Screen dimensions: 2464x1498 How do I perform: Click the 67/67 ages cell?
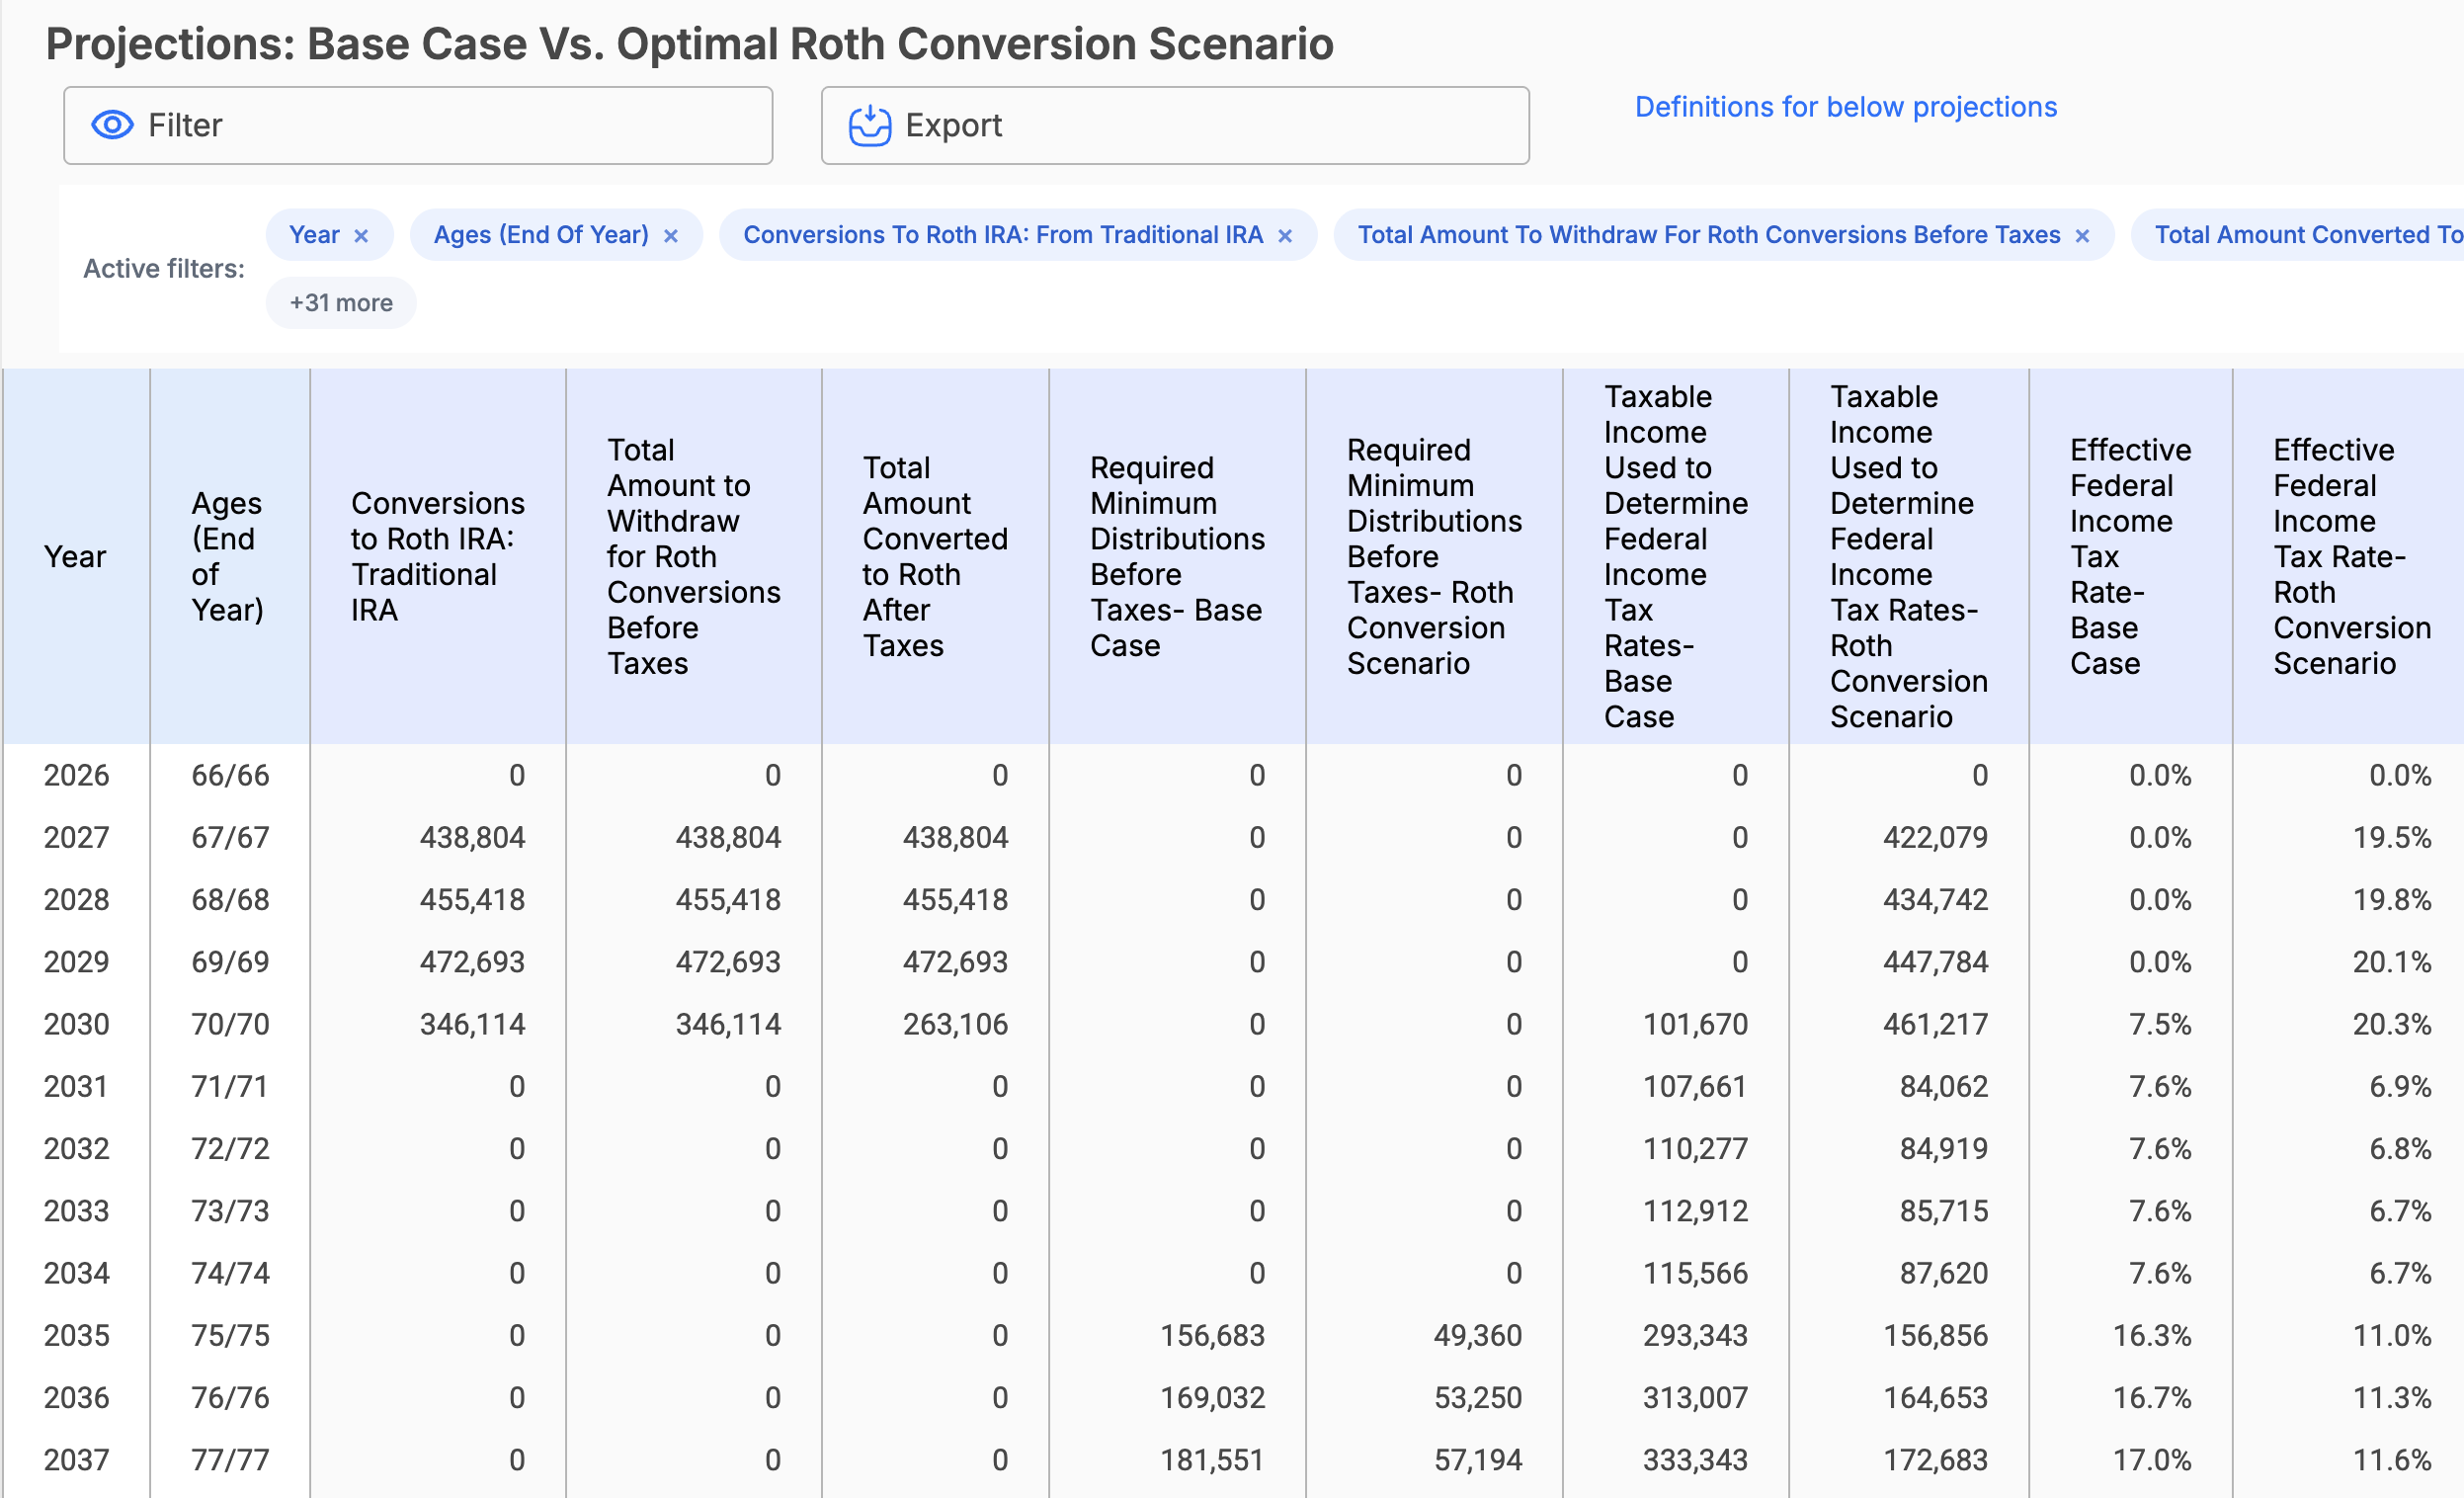click(x=230, y=838)
